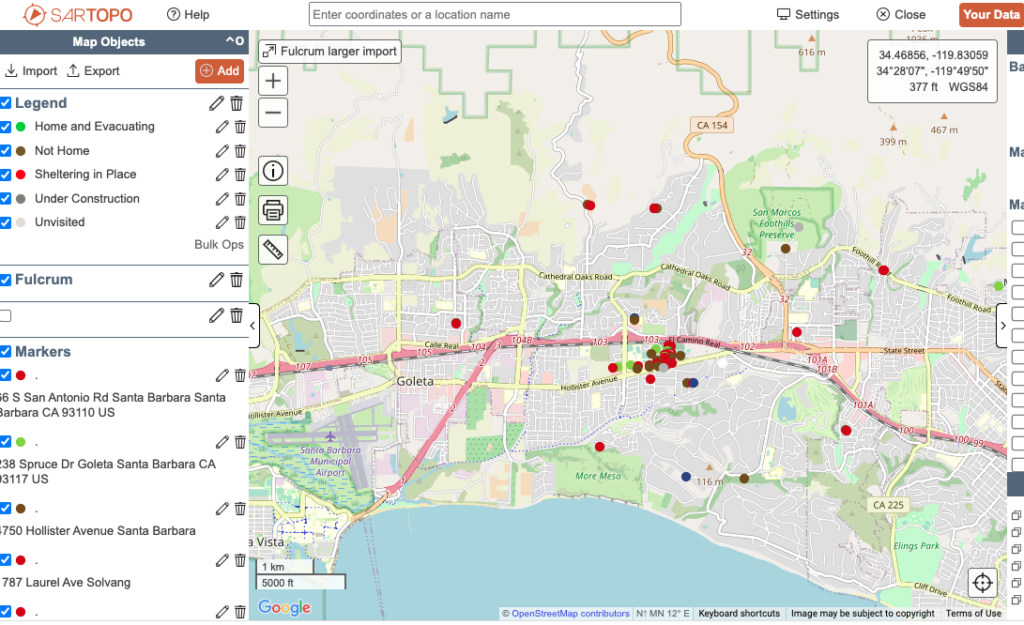
Task: Collapse left sidebar with the arrow handle
Action: click(254, 326)
